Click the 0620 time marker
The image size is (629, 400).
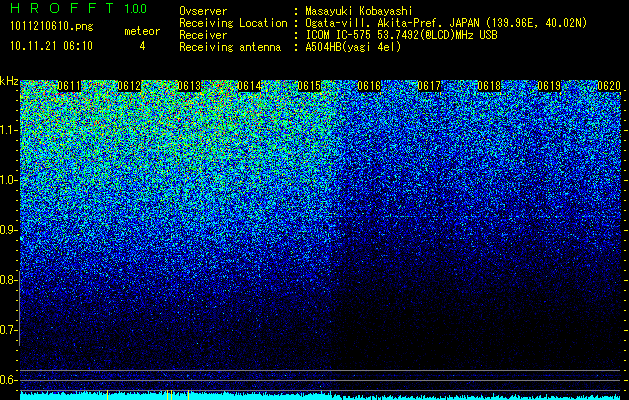tap(609, 86)
